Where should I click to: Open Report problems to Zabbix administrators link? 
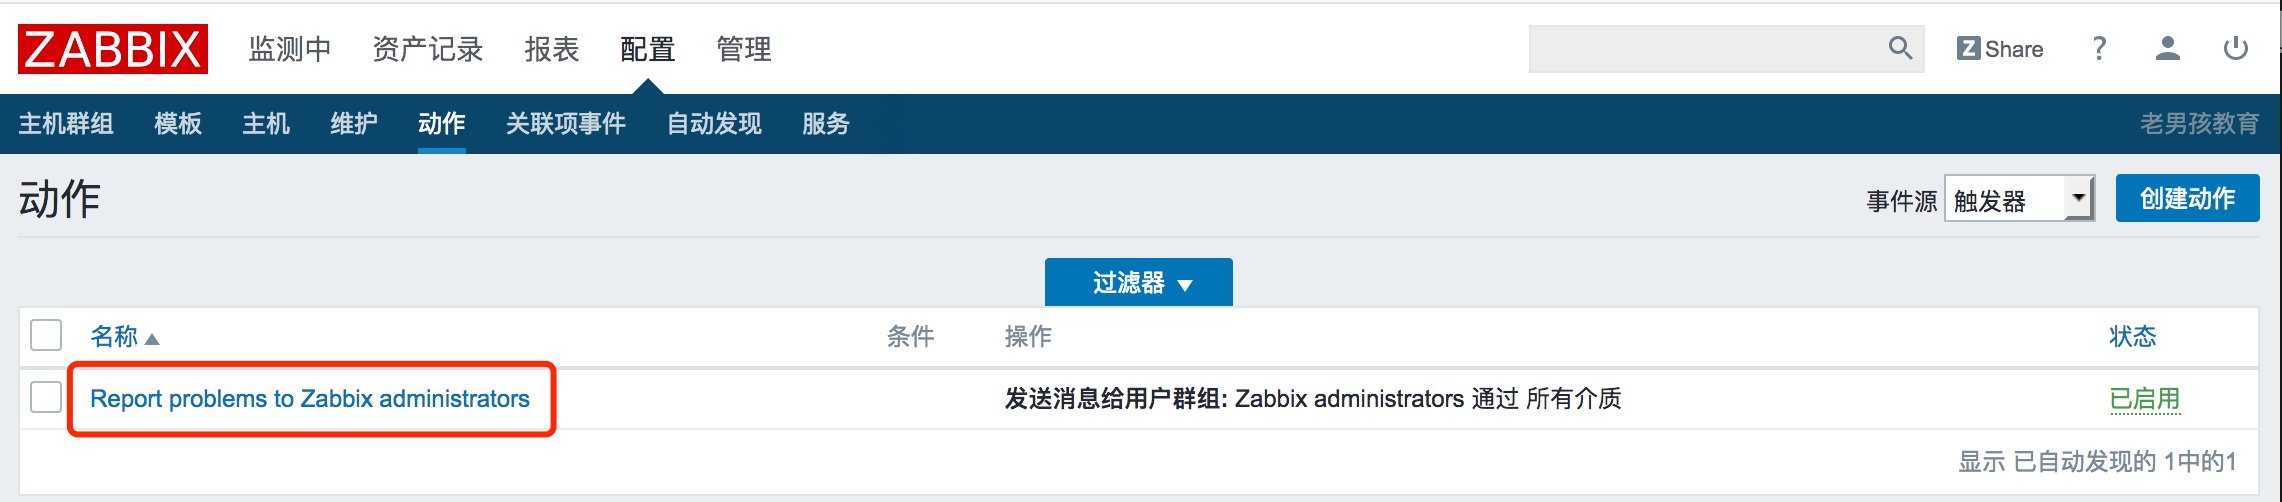pyautogui.click(x=310, y=399)
